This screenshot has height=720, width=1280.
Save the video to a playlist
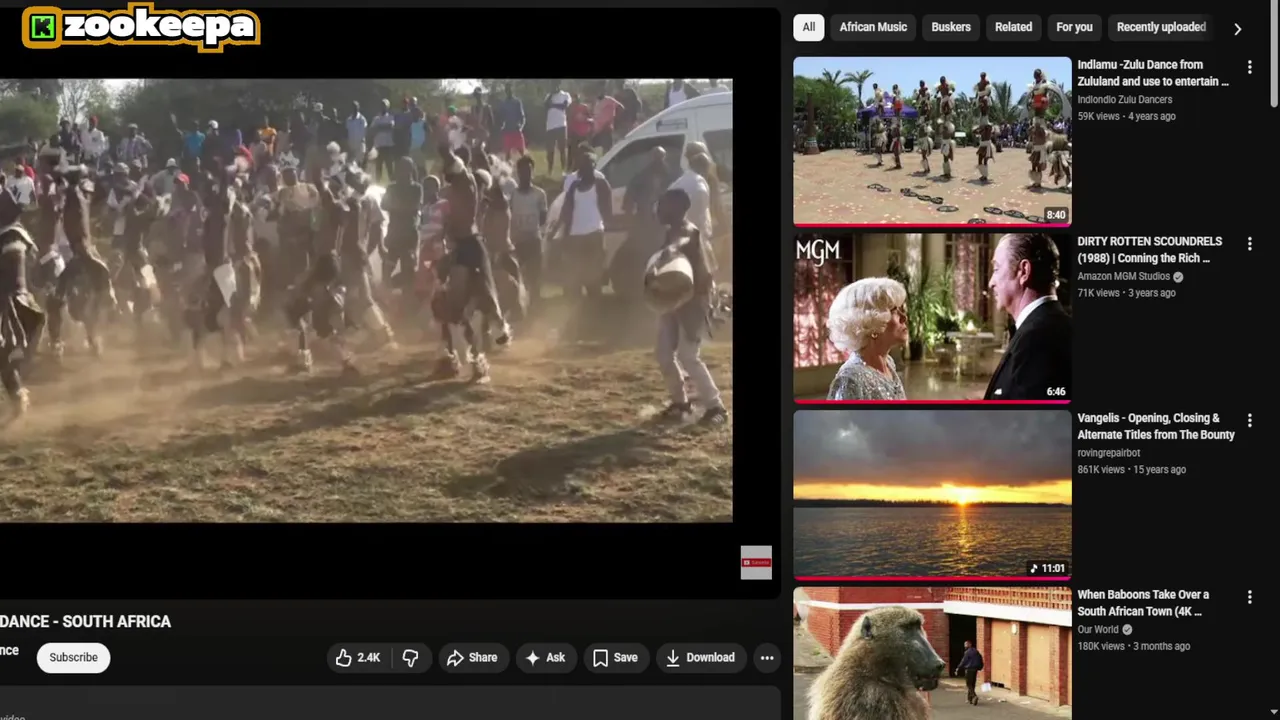pyautogui.click(x=615, y=657)
